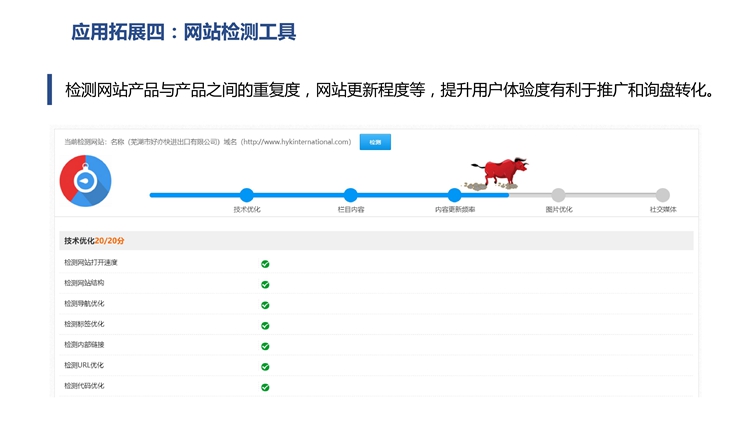
Task: Jump to the 内容更新频率 step node
Action: click(x=455, y=195)
